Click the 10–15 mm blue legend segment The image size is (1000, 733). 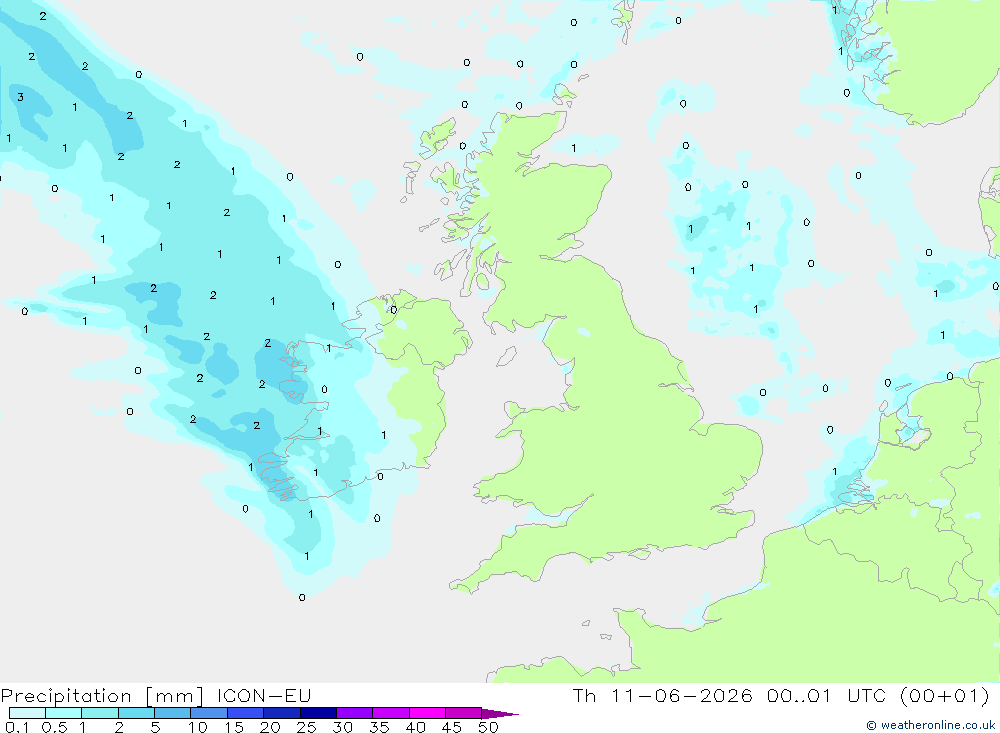(x=209, y=713)
